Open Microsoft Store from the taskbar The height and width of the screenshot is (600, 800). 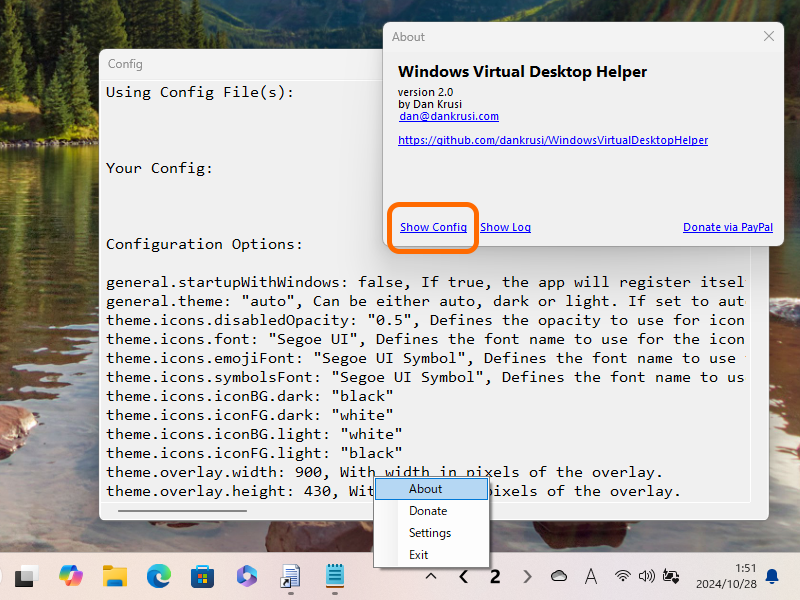pyautogui.click(x=203, y=577)
